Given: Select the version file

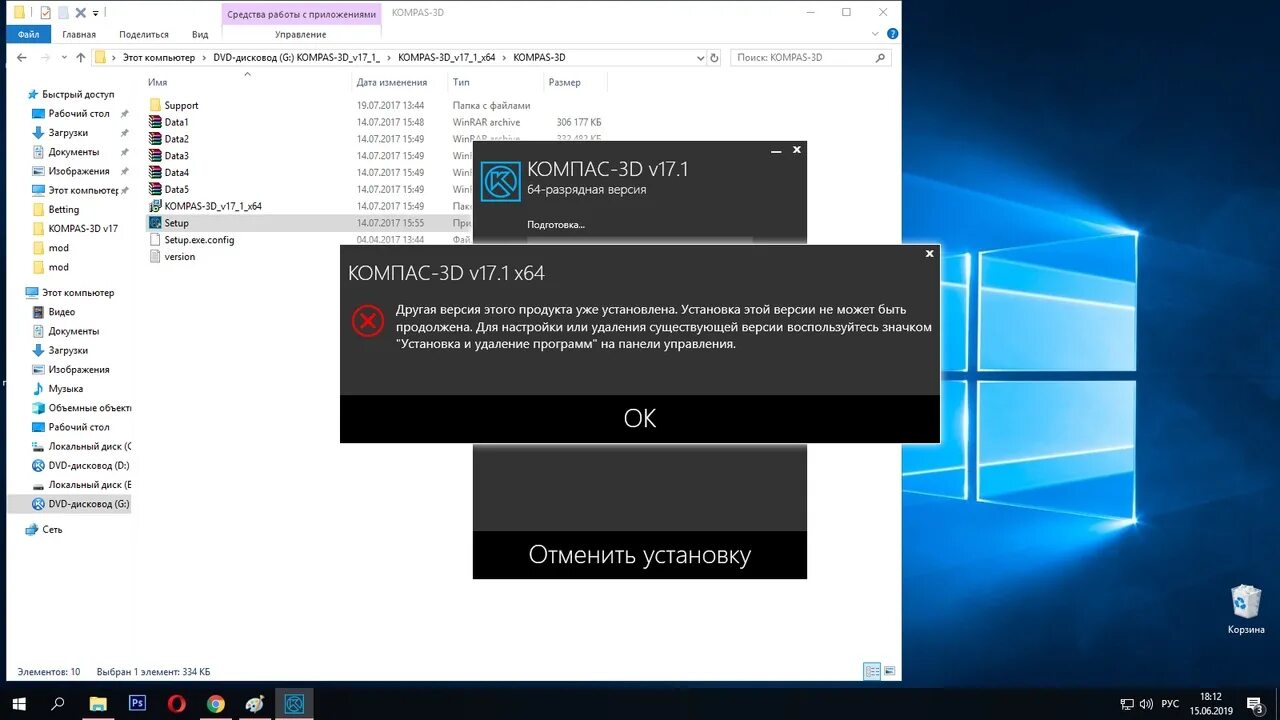Looking at the screenshot, I should [180, 257].
